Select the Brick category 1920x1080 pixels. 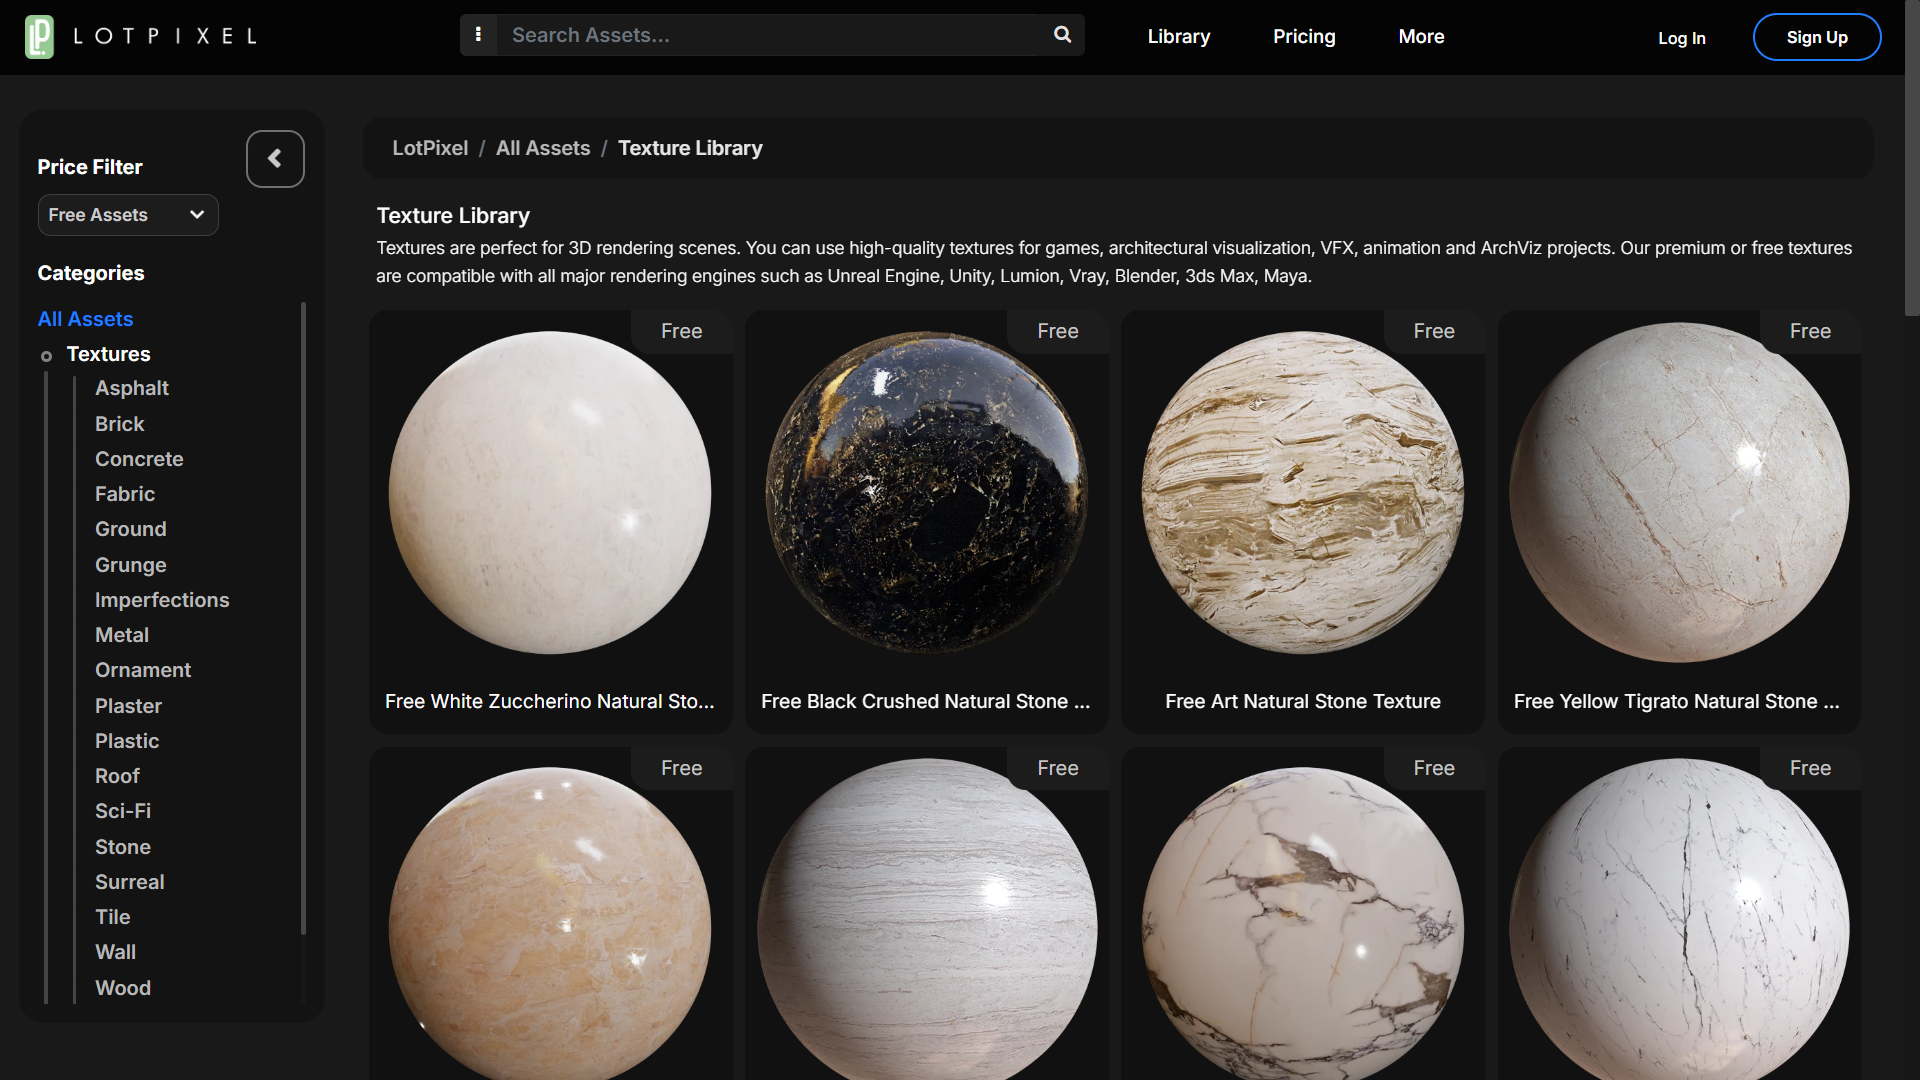120,424
